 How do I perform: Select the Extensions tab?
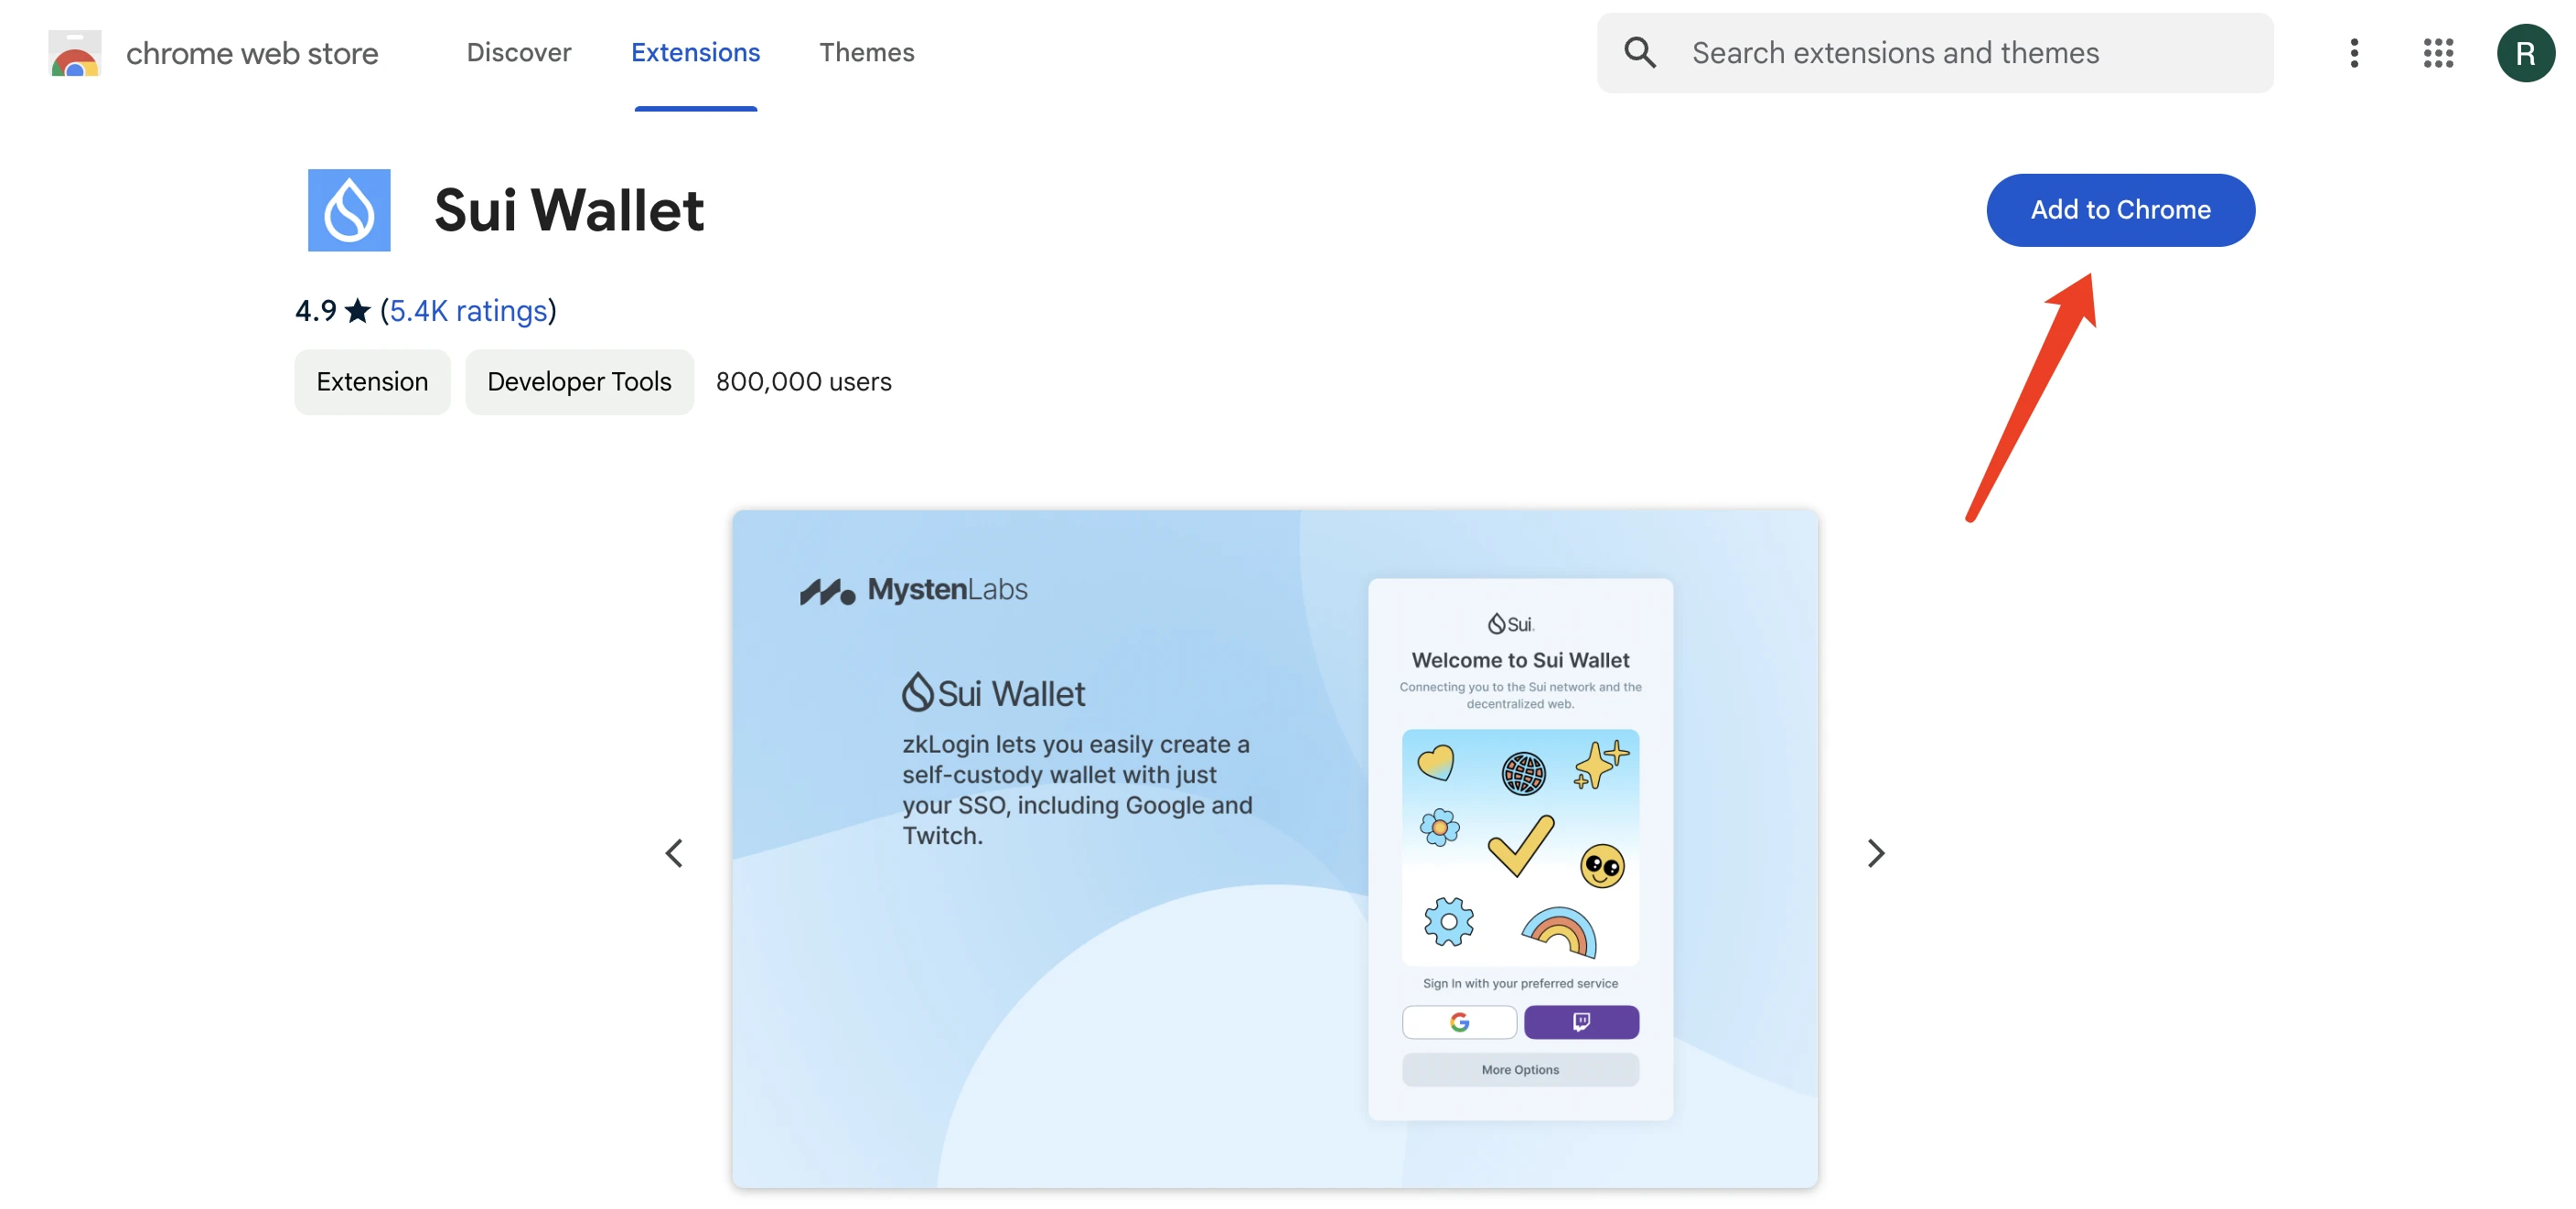click(695, 51)
